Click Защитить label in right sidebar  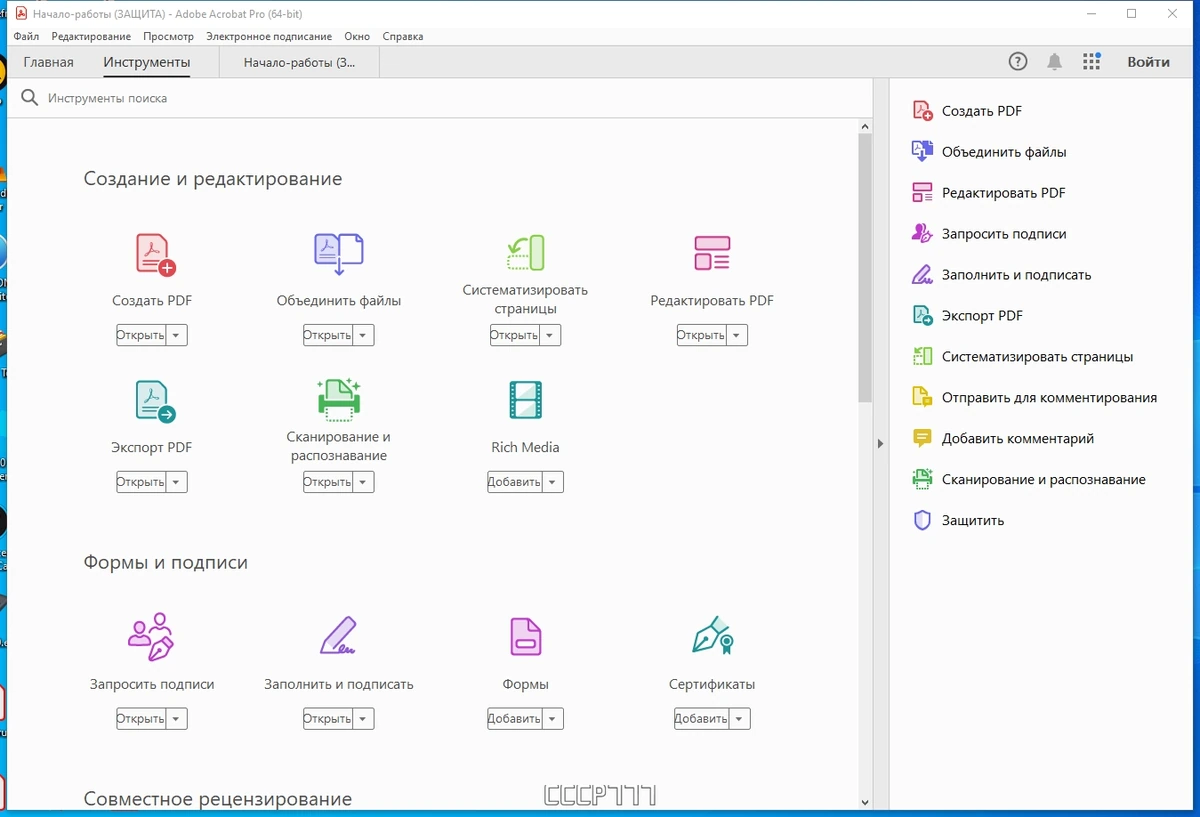coord(973,521)
